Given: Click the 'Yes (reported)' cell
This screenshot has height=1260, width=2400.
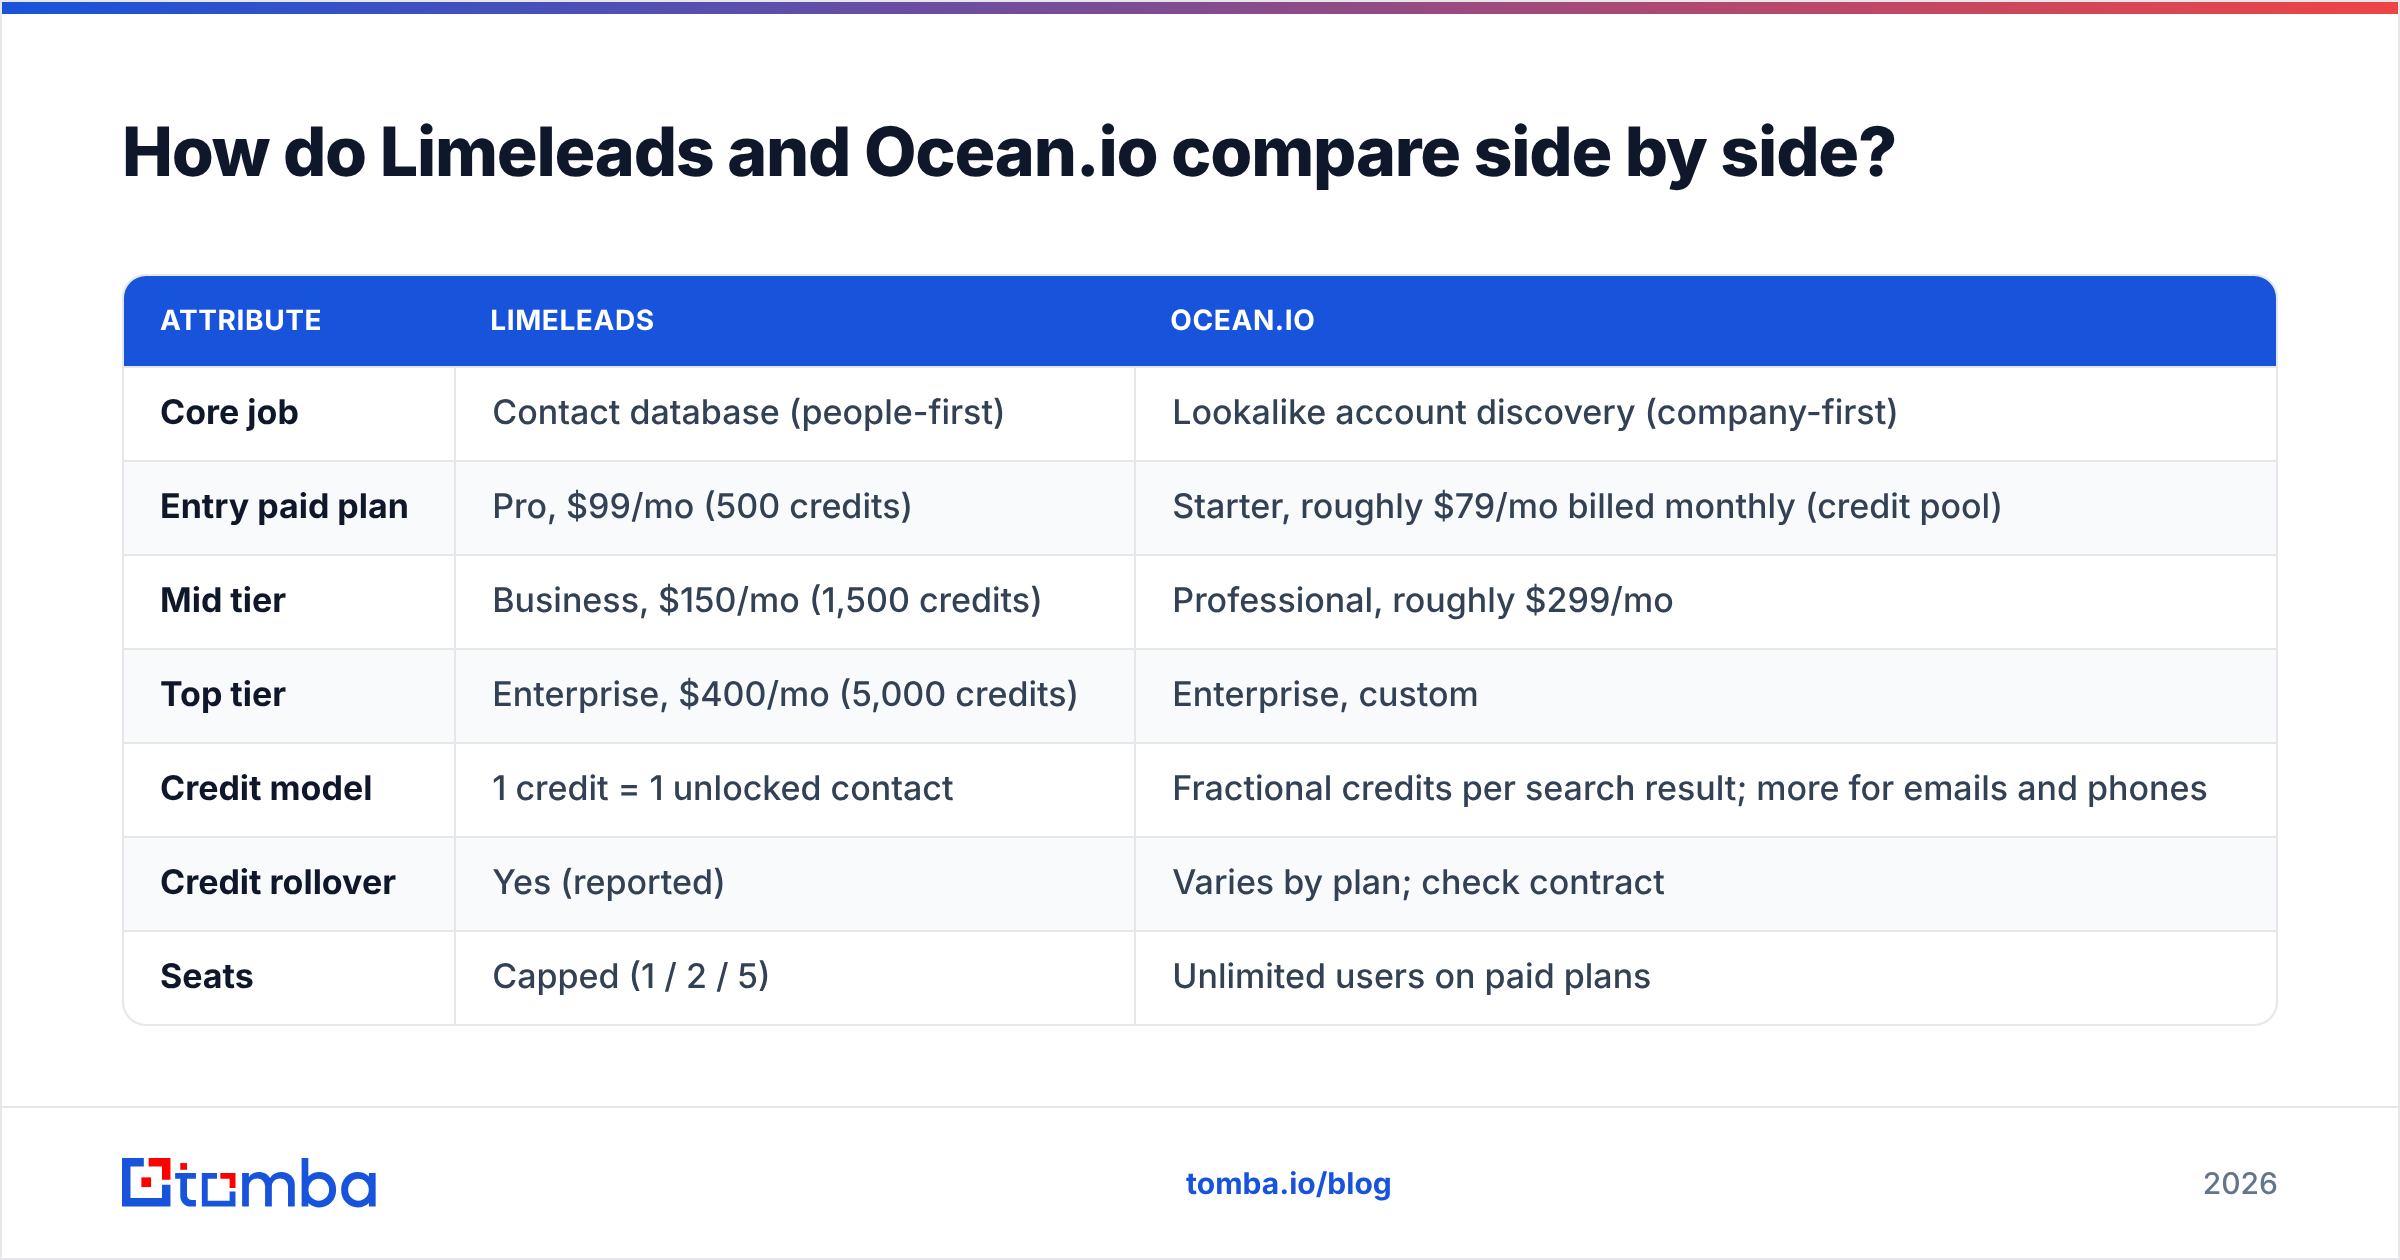Looking at the screenshot, I should click(608, 883).
